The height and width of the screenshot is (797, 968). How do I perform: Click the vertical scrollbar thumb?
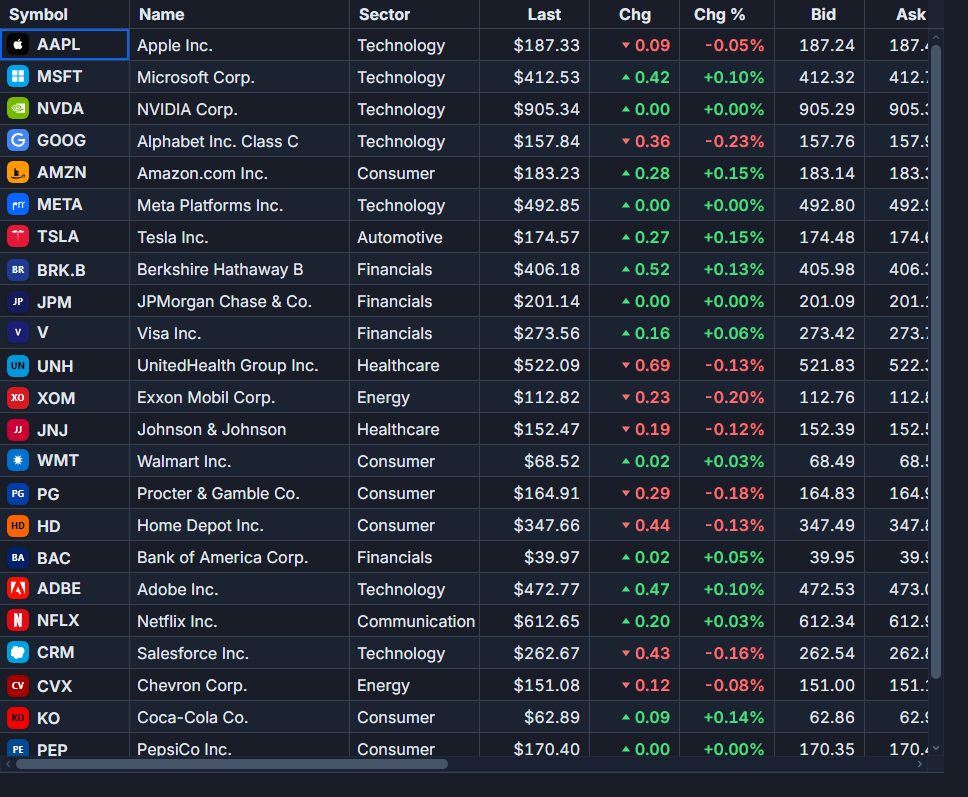coord(935,361)
